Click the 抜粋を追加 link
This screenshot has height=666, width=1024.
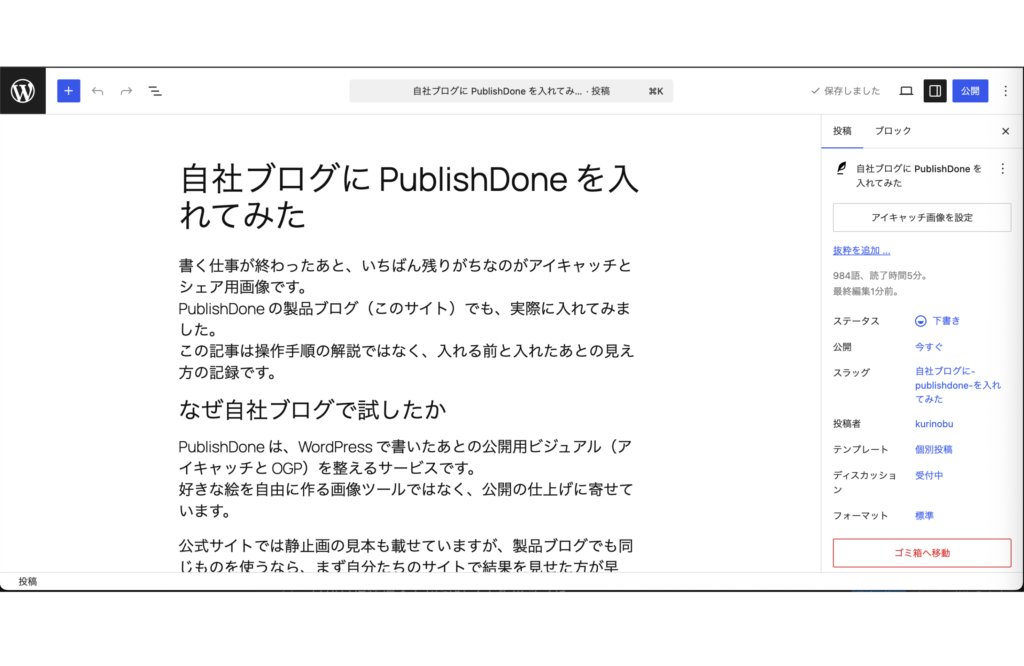(x=861, y=250)
